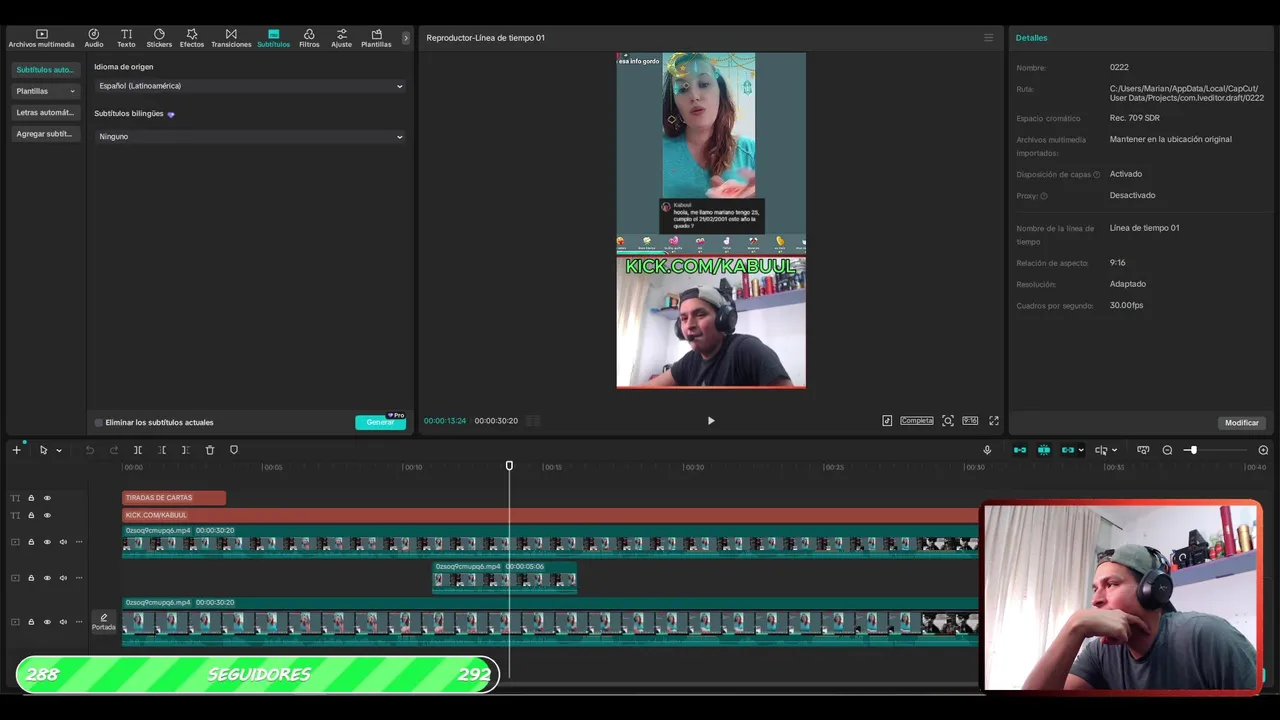Click the timeline zoom in icon
Screen dimensions: 1280x720
pos(1263,450)
